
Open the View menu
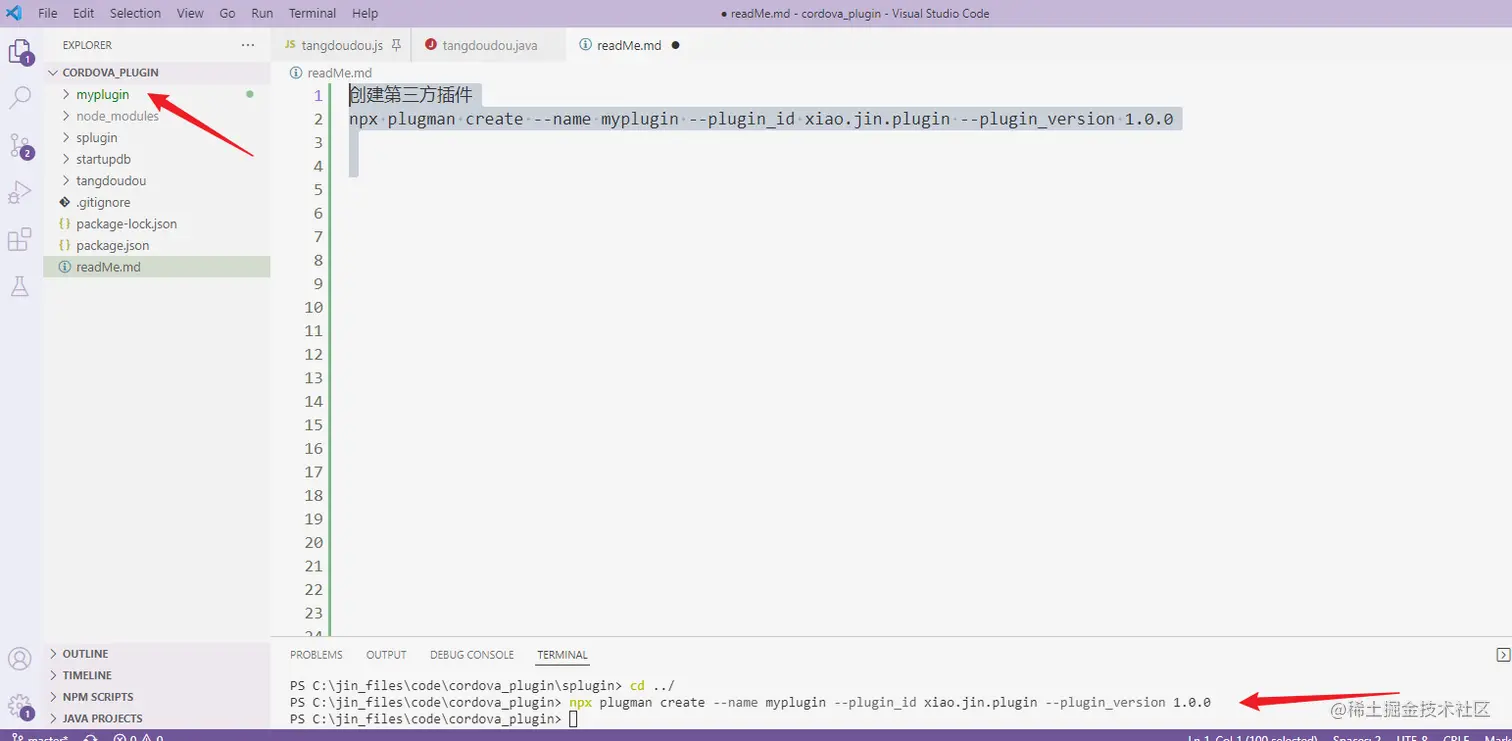point(190,13)
